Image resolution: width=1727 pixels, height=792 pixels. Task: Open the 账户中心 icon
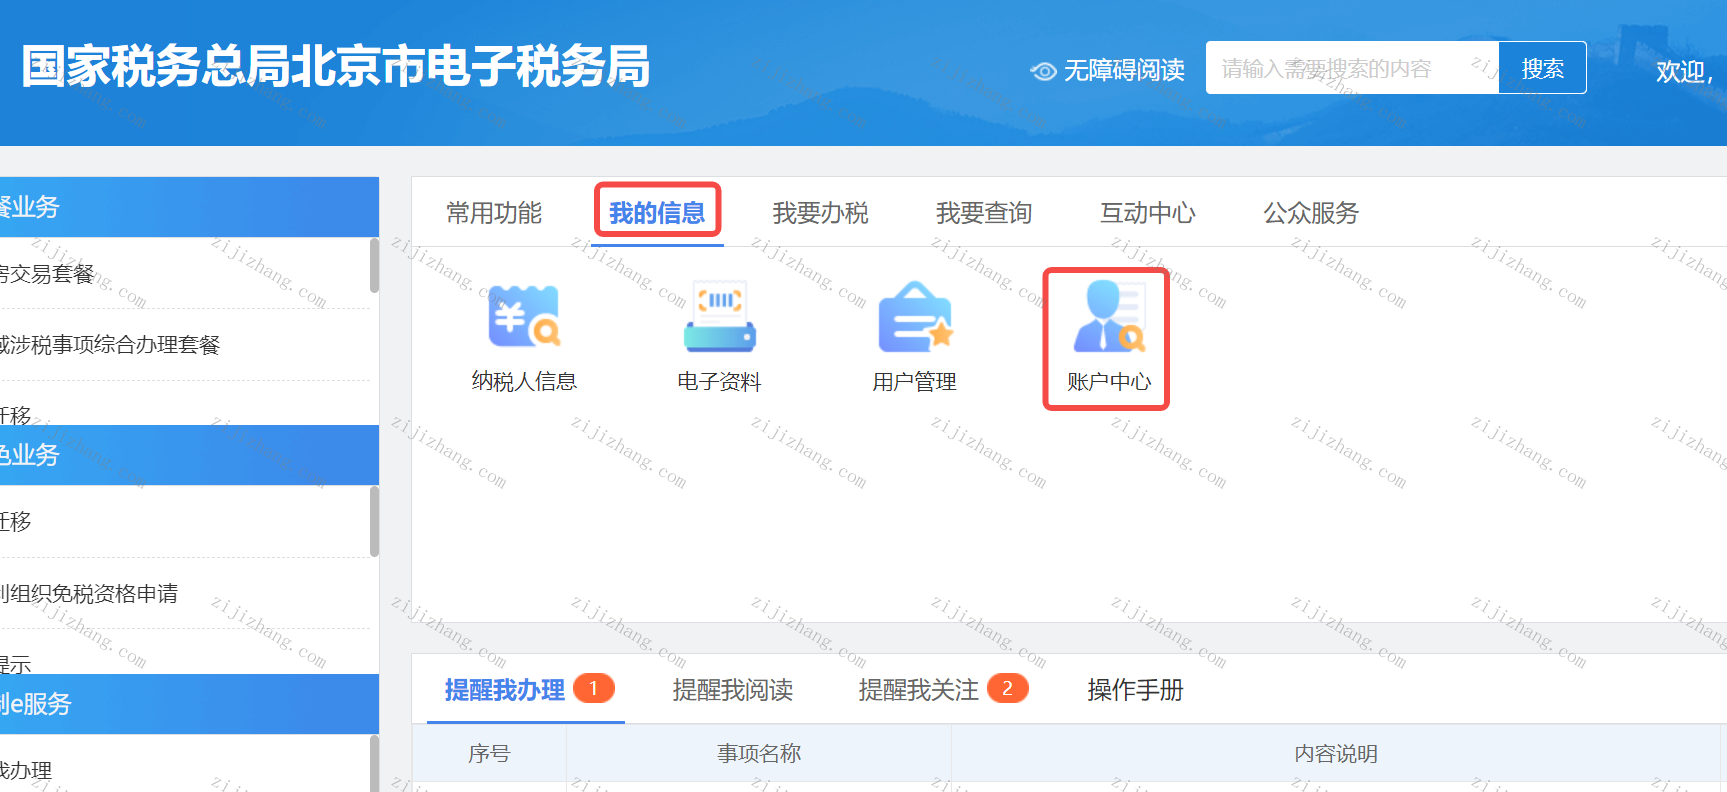[1108, 317]
